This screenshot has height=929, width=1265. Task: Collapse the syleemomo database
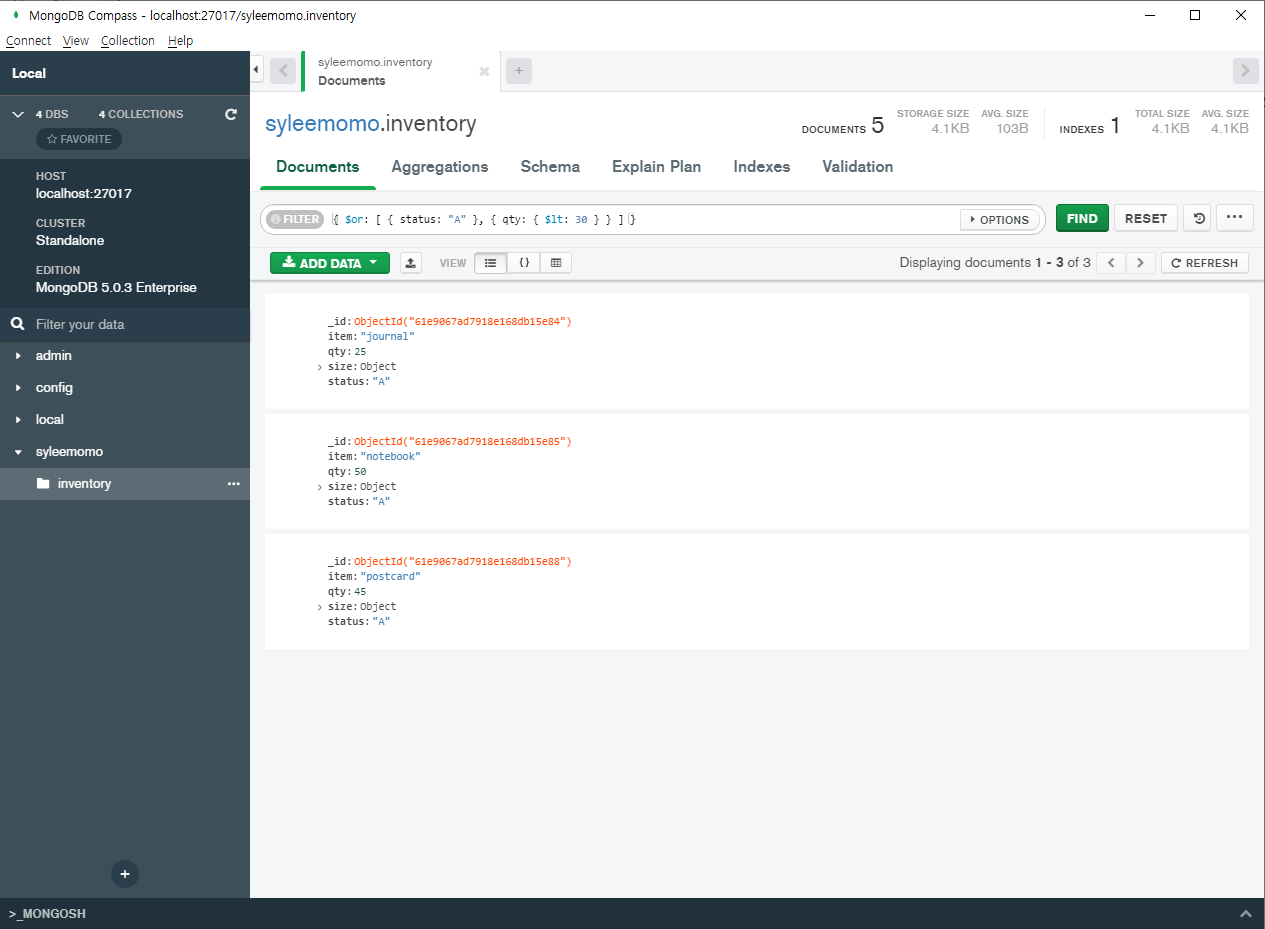click(x=18, y=452)
